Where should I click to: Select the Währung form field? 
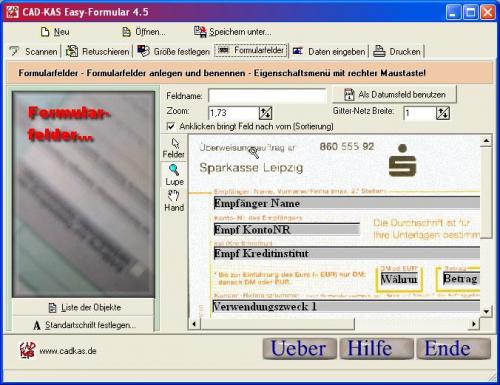399,279
